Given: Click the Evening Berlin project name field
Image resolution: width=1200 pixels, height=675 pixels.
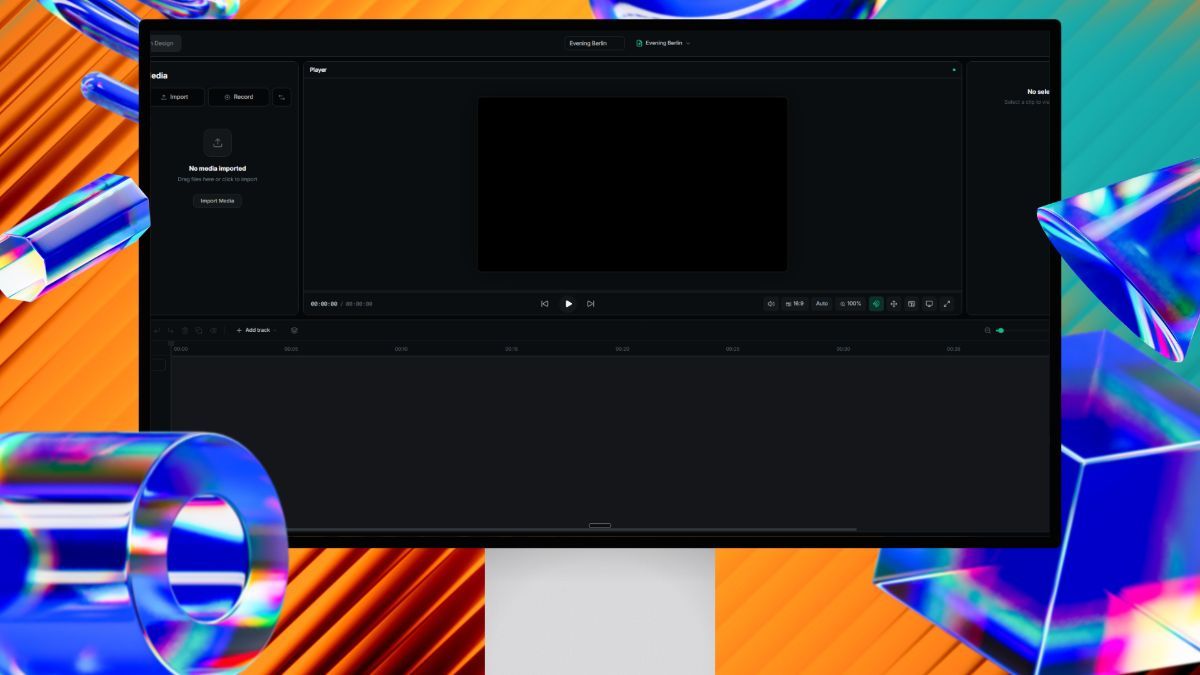Looking at the screenshot, I should click(594, 43).
